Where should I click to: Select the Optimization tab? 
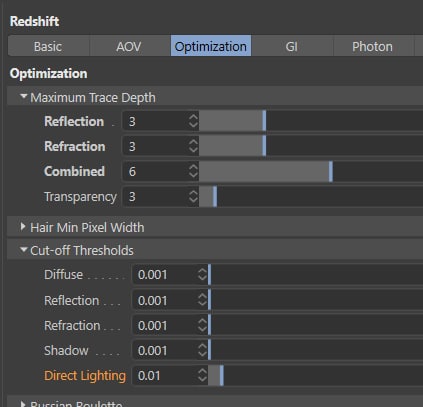tap(211, 46)
